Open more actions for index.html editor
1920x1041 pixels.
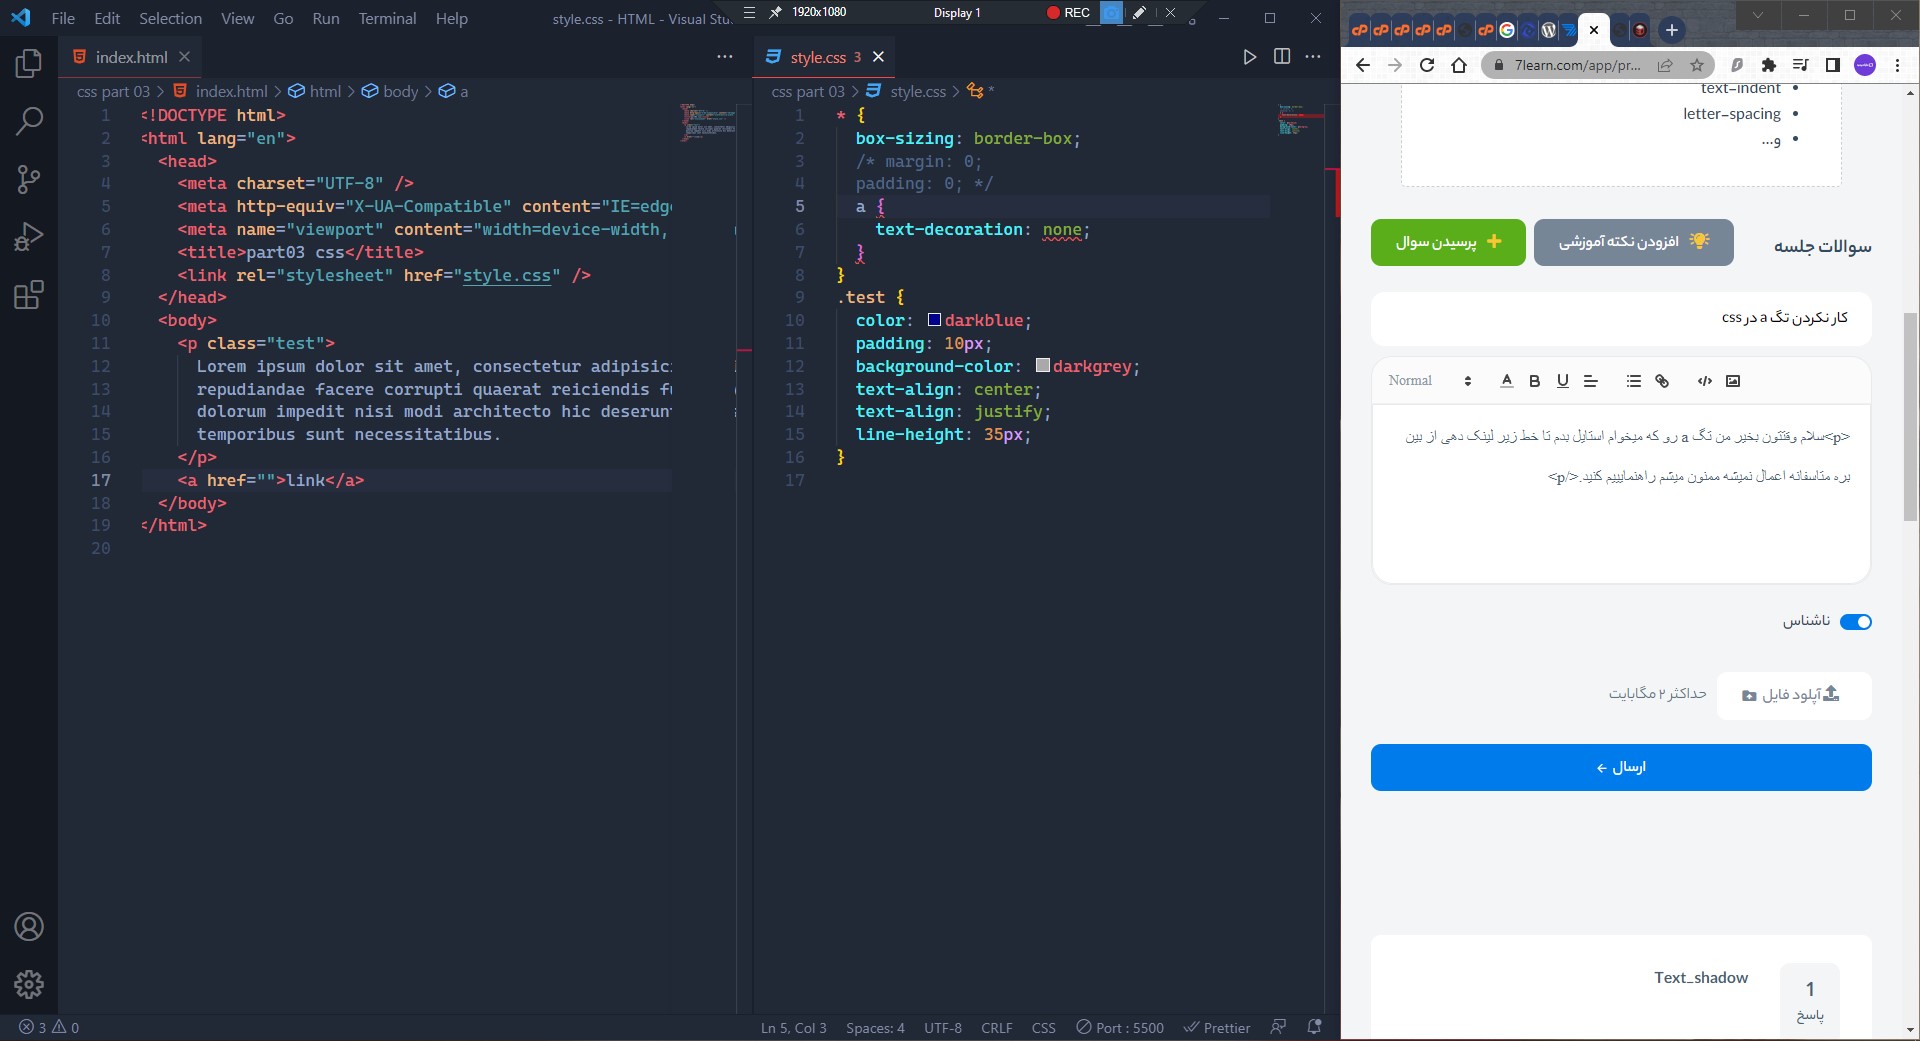pos(725,57)
